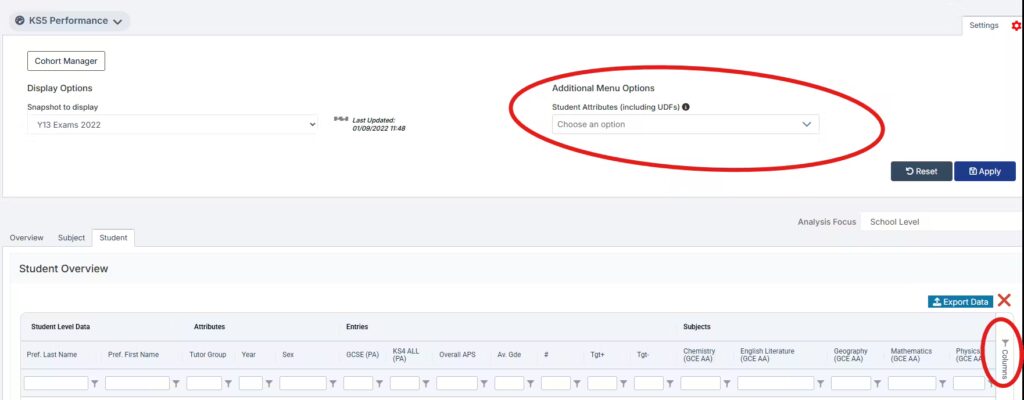1024x400 pixels.
Task: Click the Export Data button
Action: click(960, 301)
